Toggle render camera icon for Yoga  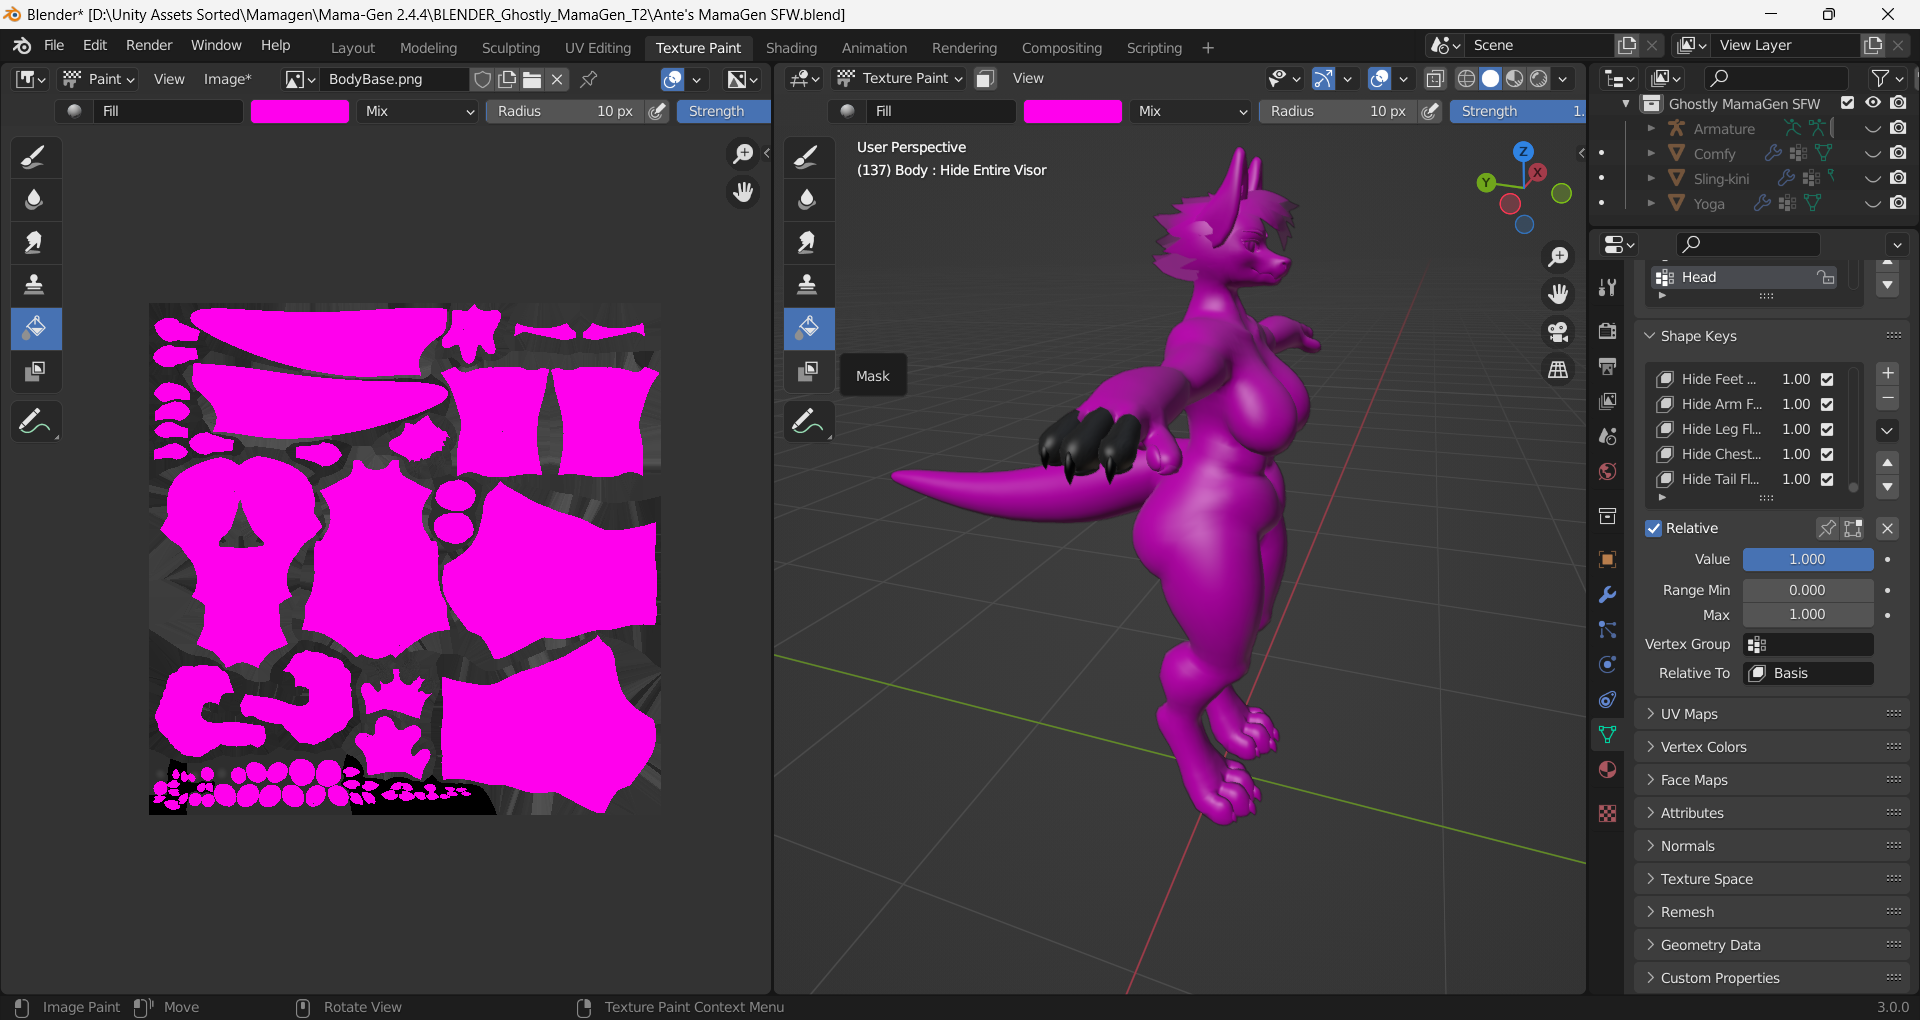[1898, 203]
